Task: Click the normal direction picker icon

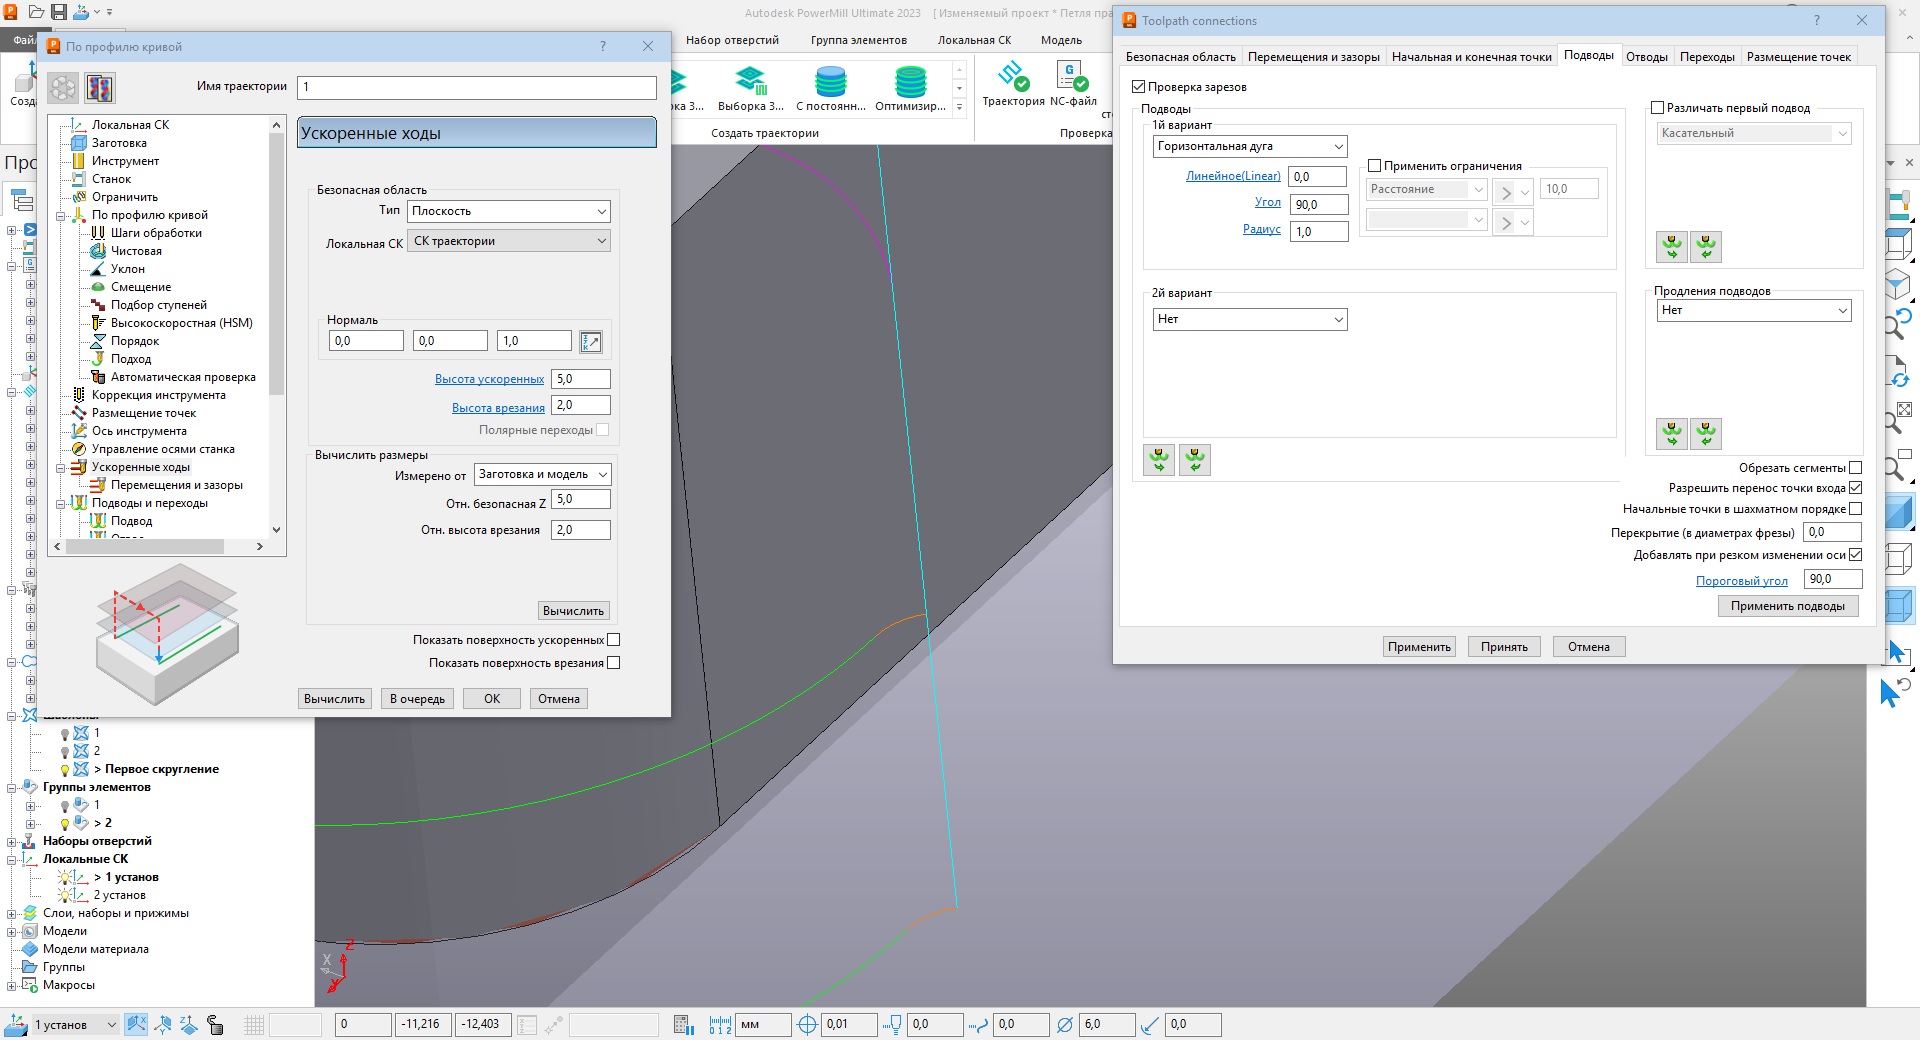Action: click(x=591, y=342)
